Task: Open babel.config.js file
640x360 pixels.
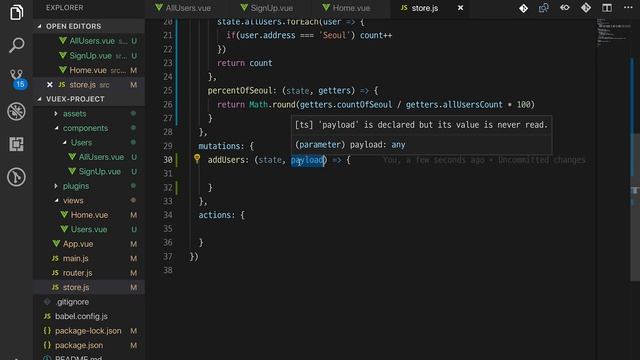Action: (81, 316)
